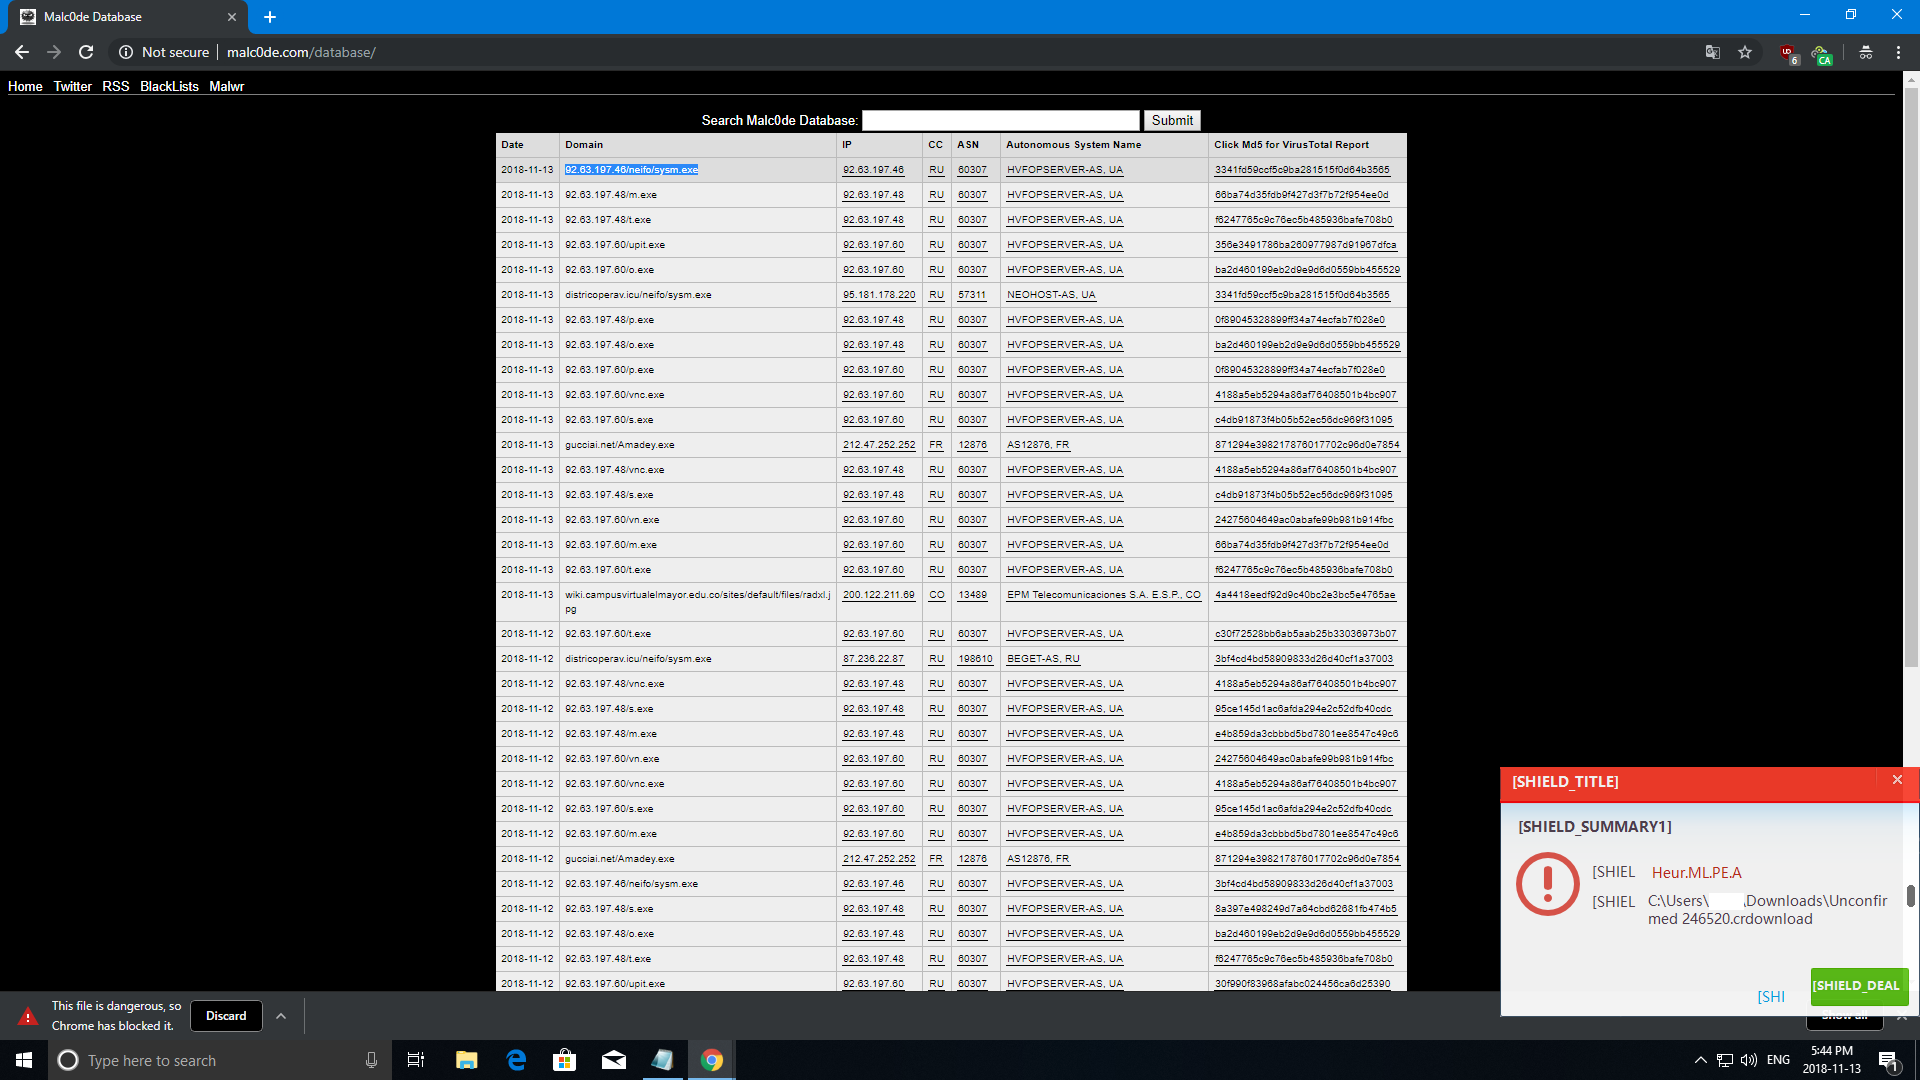Open the Chrome three-dot menu
Screen dimensions: 1920x1080
click(x=1898, y=52)
